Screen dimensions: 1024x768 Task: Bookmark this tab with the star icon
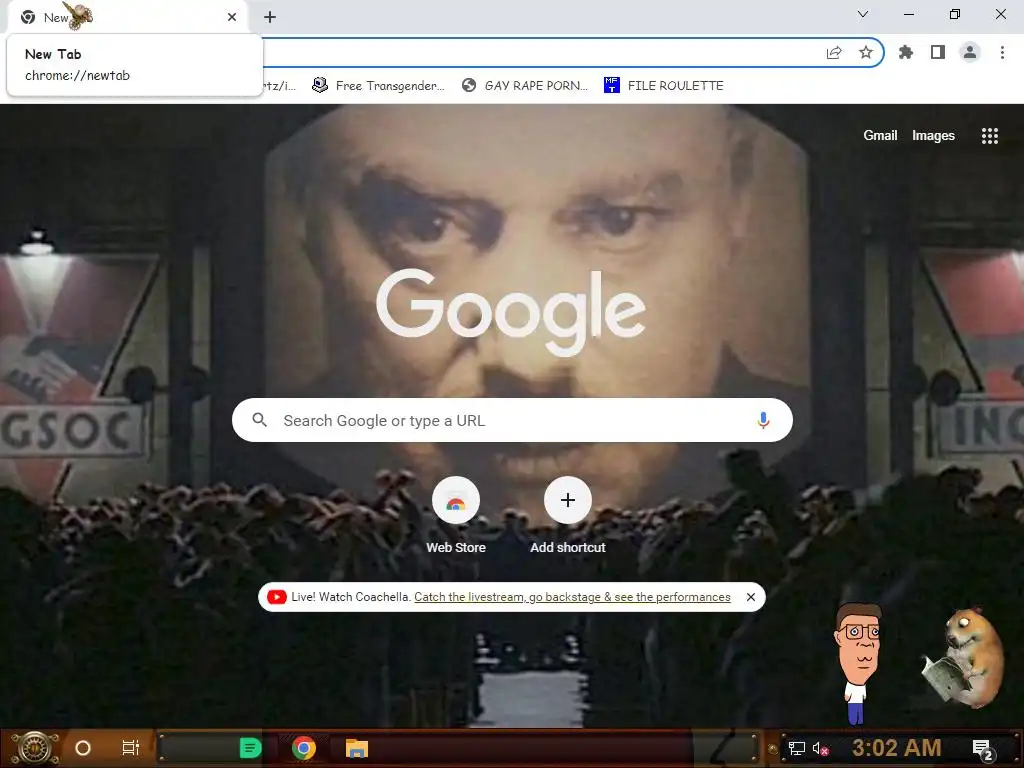click(866, 52)
